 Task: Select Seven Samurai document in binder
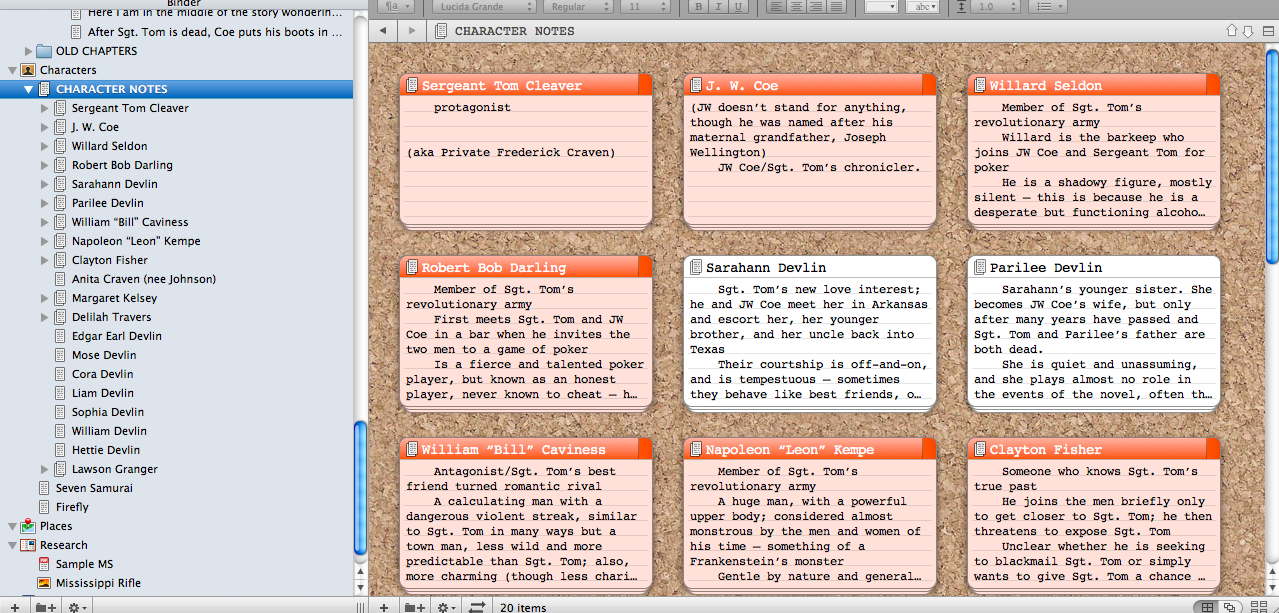[x=93, y=488]
